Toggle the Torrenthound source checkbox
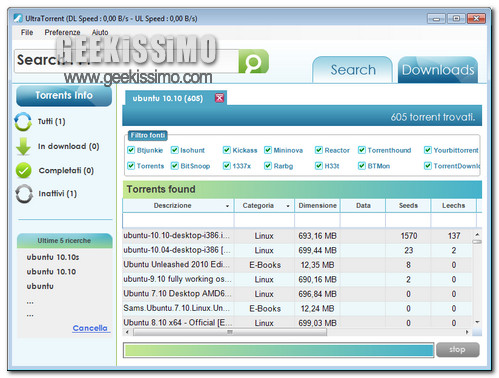The height and width of the screenshot is (378, 499). [362, 150]
